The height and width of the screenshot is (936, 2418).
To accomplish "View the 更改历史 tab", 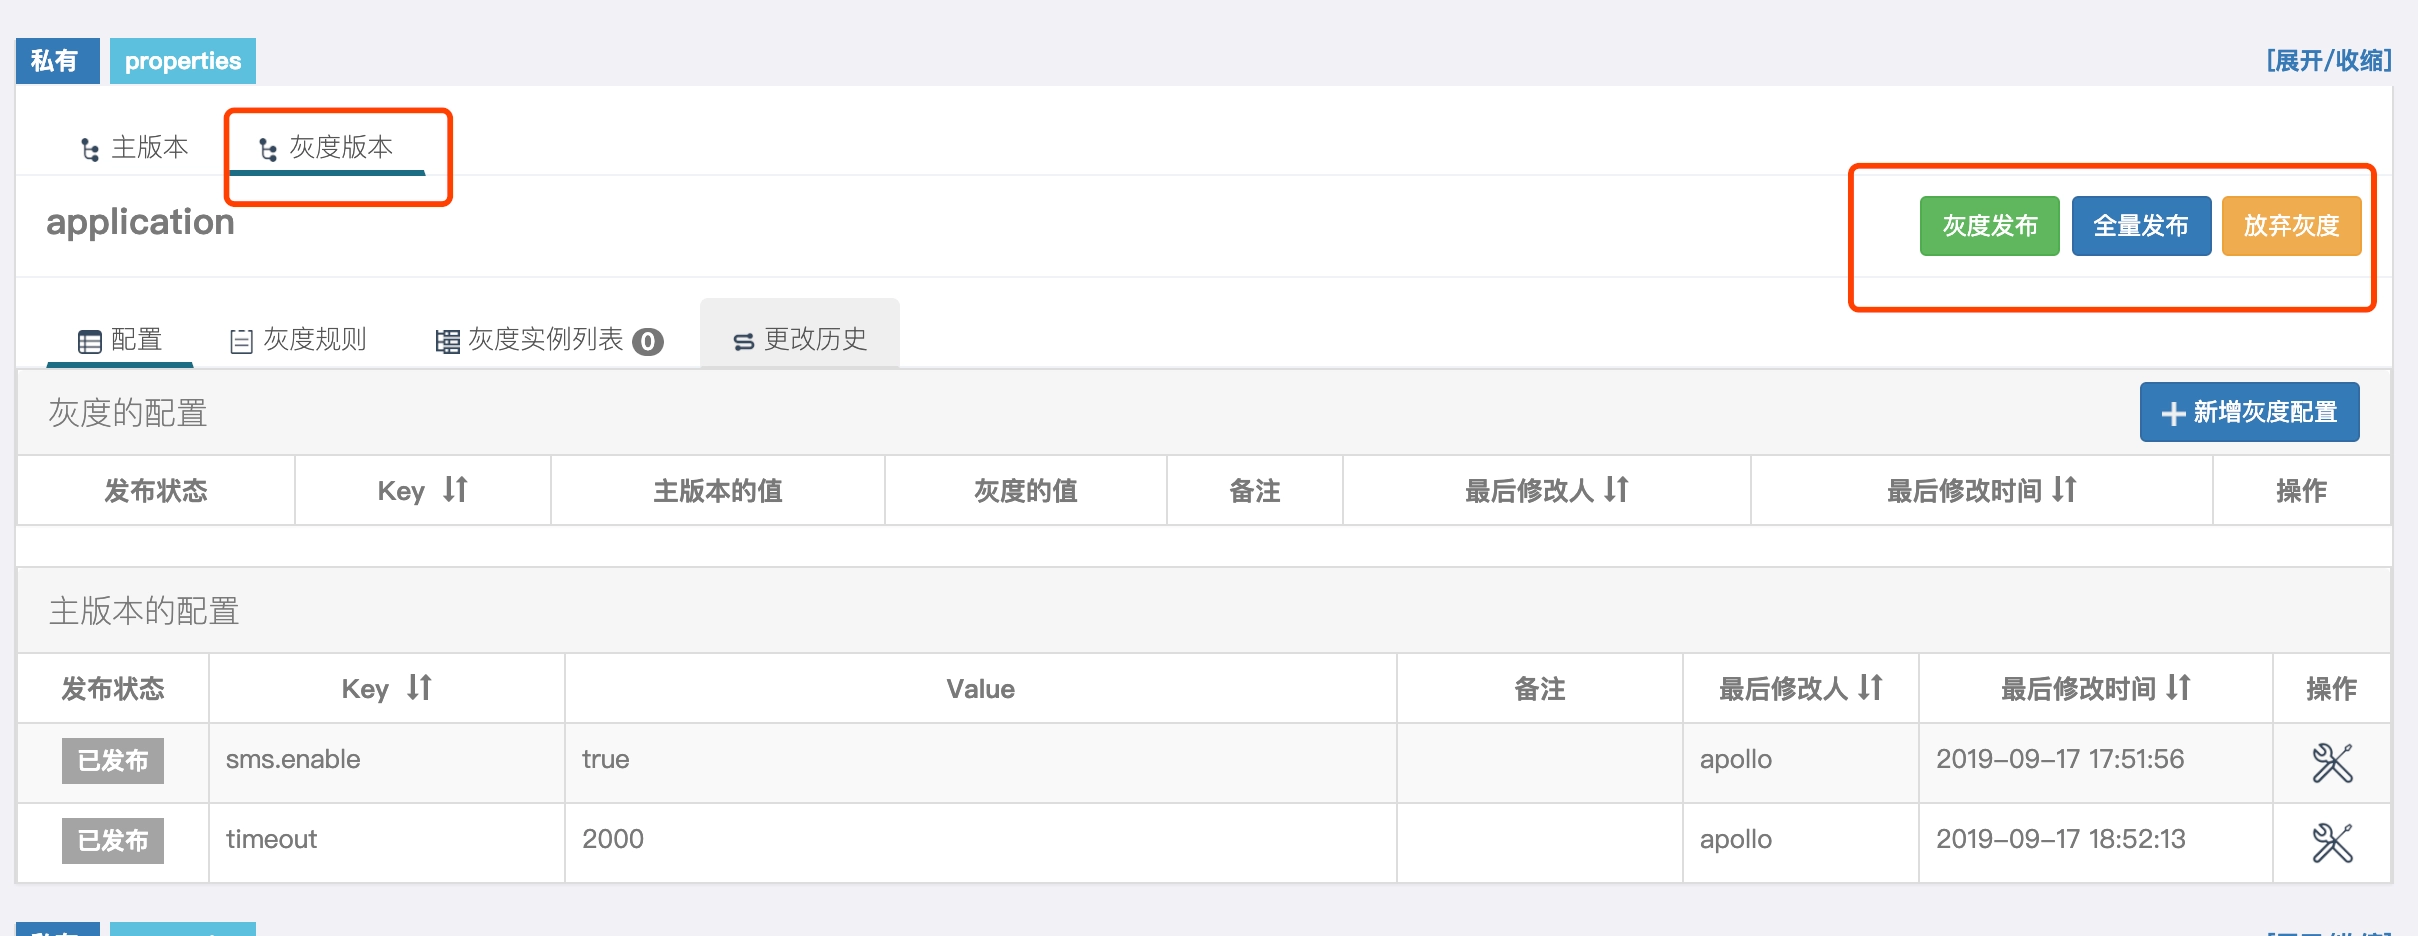I will click(x=800, y=340).
